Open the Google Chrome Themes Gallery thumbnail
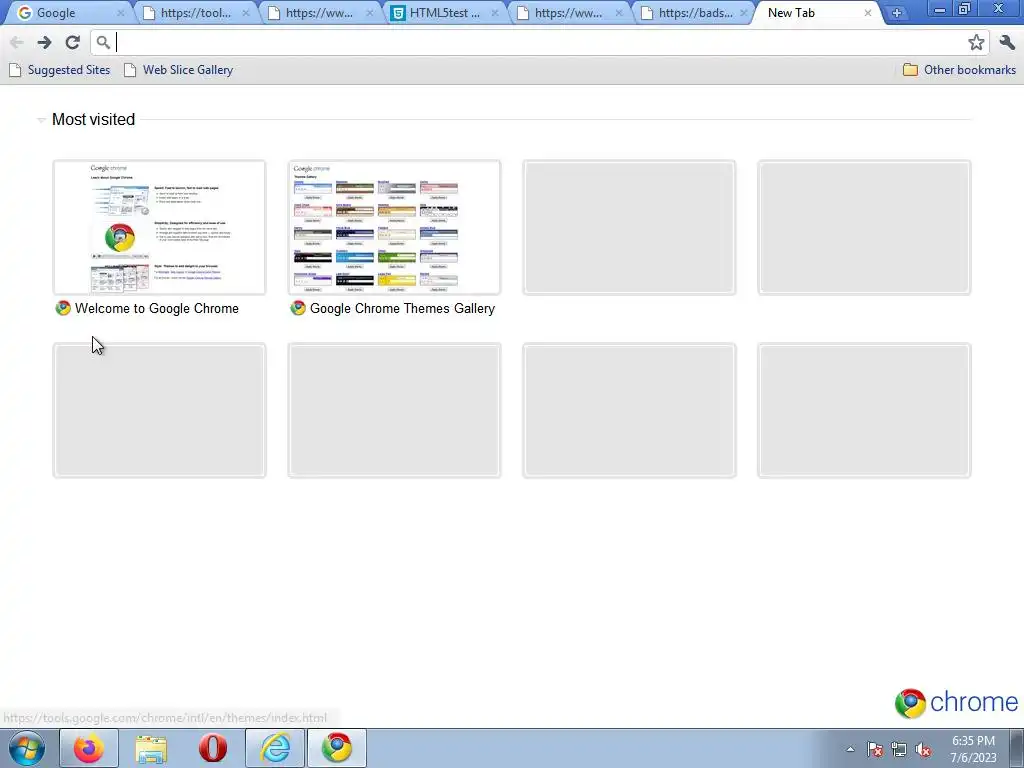The image size is (1024, 768). (394, 227)
